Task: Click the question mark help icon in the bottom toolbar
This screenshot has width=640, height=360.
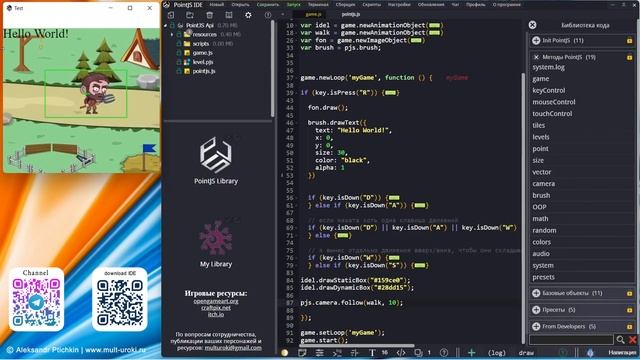Action: coord(444,353)
